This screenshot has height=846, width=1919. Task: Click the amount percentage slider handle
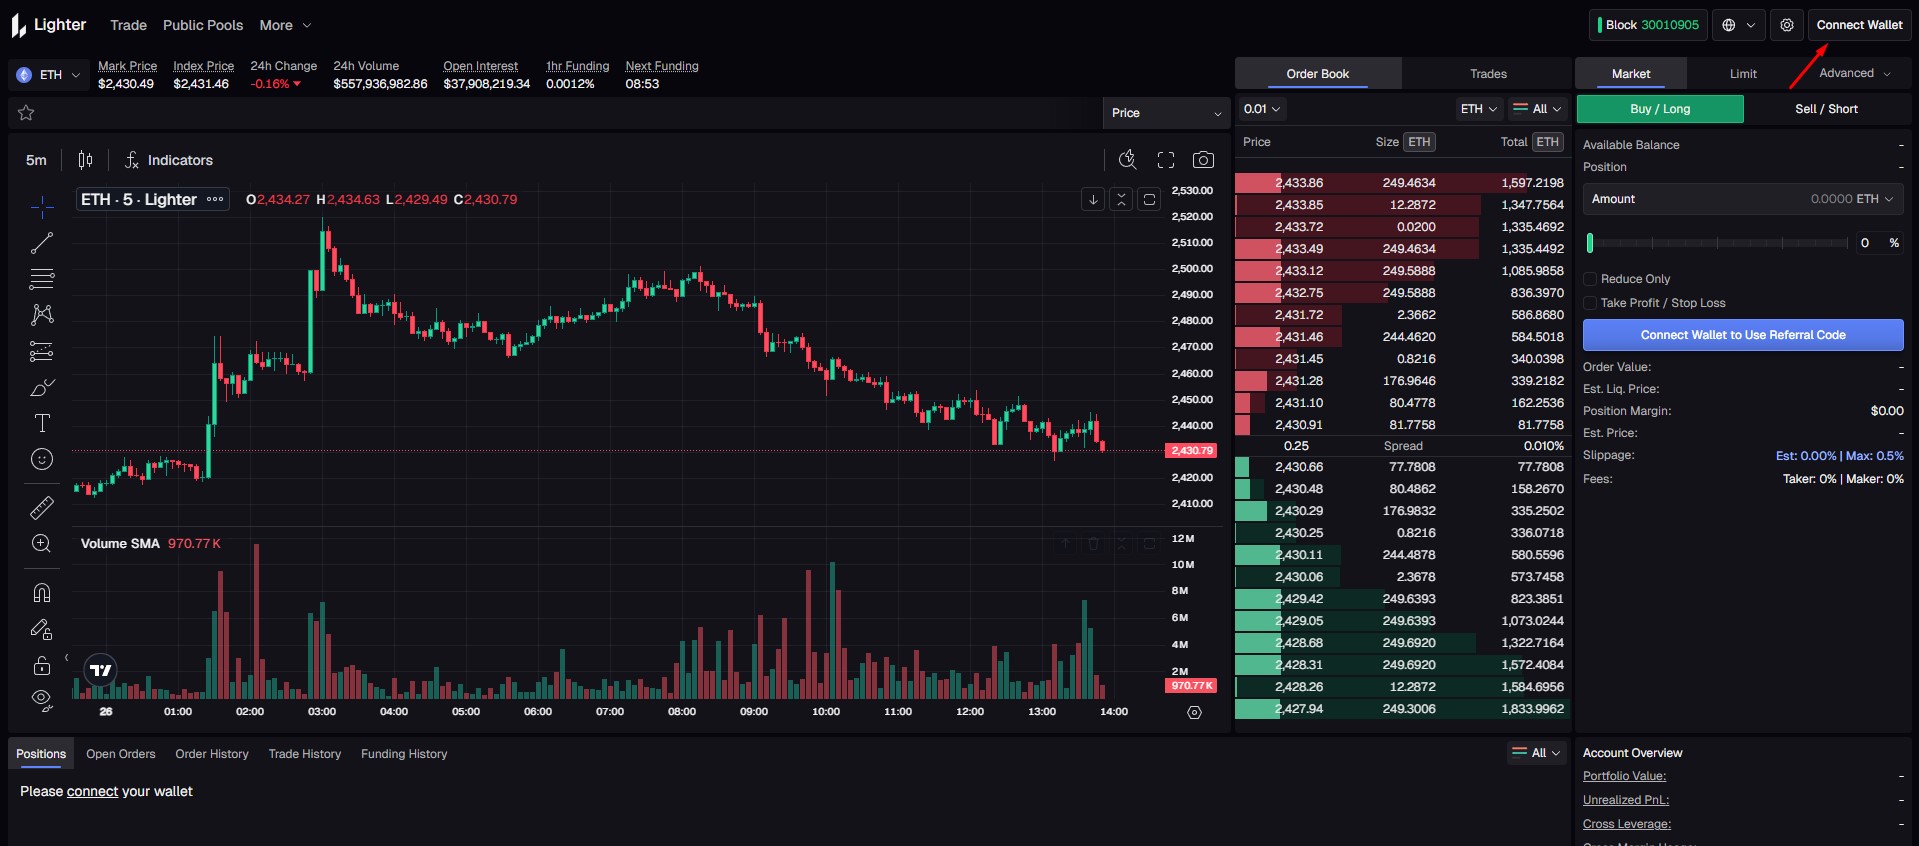[1590, 243]
